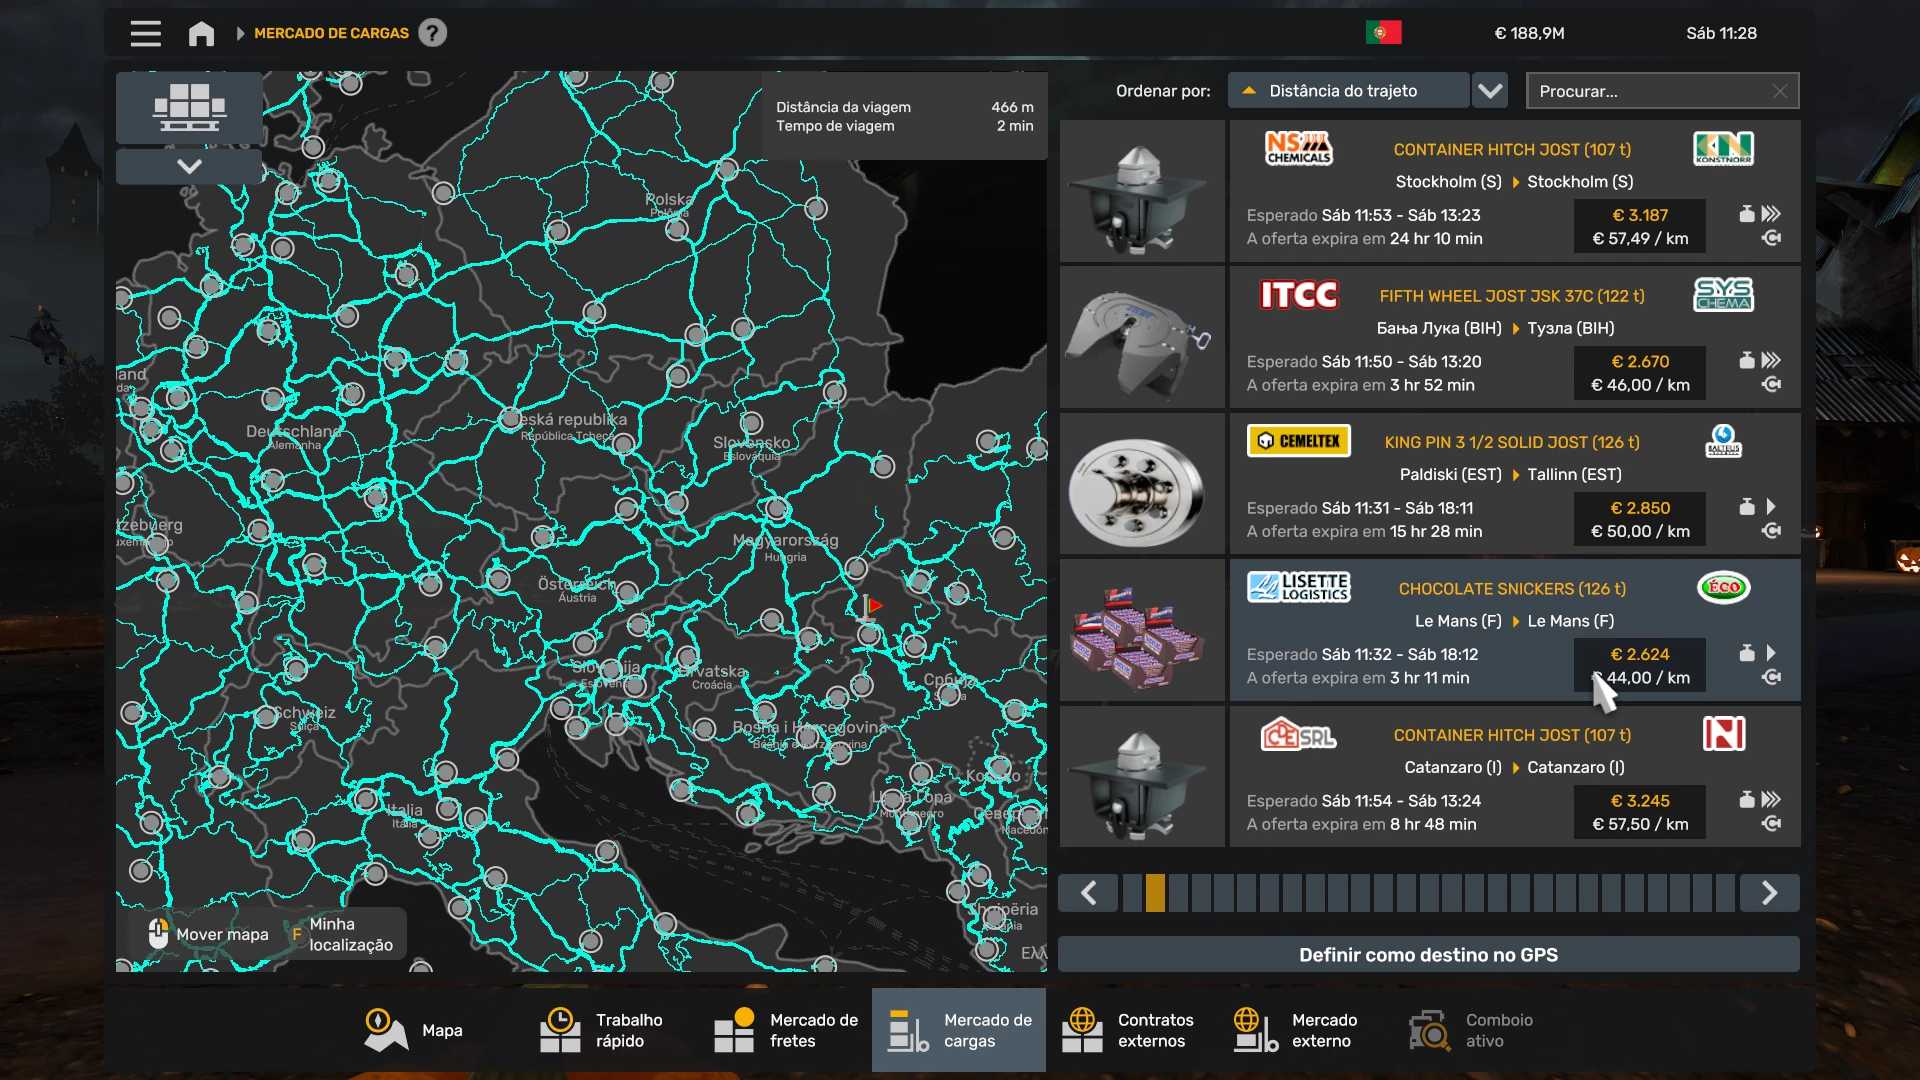Select the cargo pallet map filter icon
The width and height of the screenshot is (1920, 1080).
point(189,107)
